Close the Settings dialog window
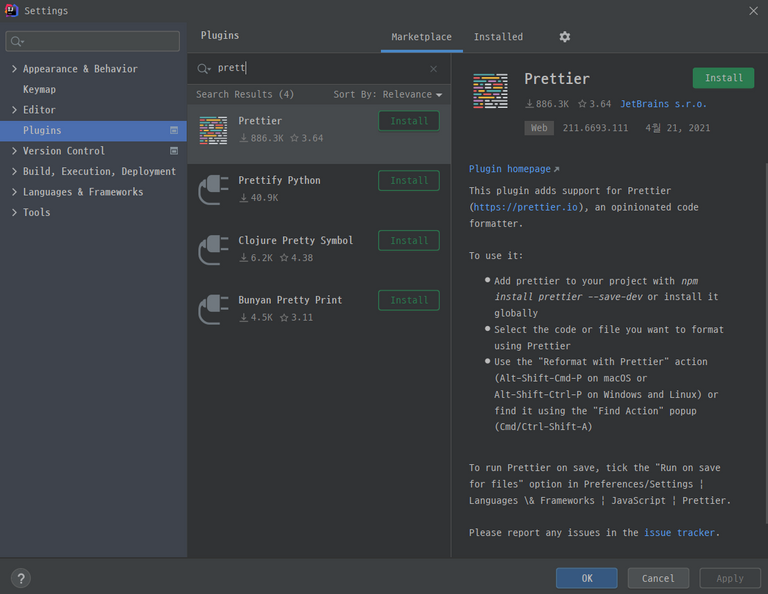The width and height of the screenshot is (768, 594). tap(753, 11)
